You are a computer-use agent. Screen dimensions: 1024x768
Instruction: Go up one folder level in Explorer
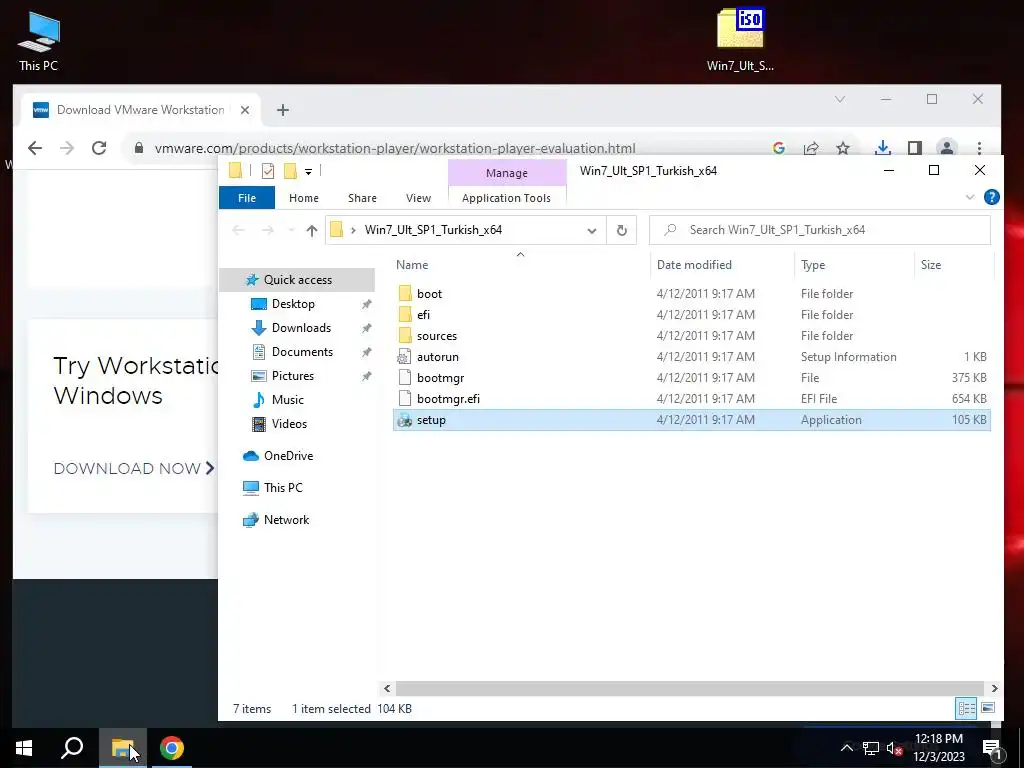pos(312,230)
